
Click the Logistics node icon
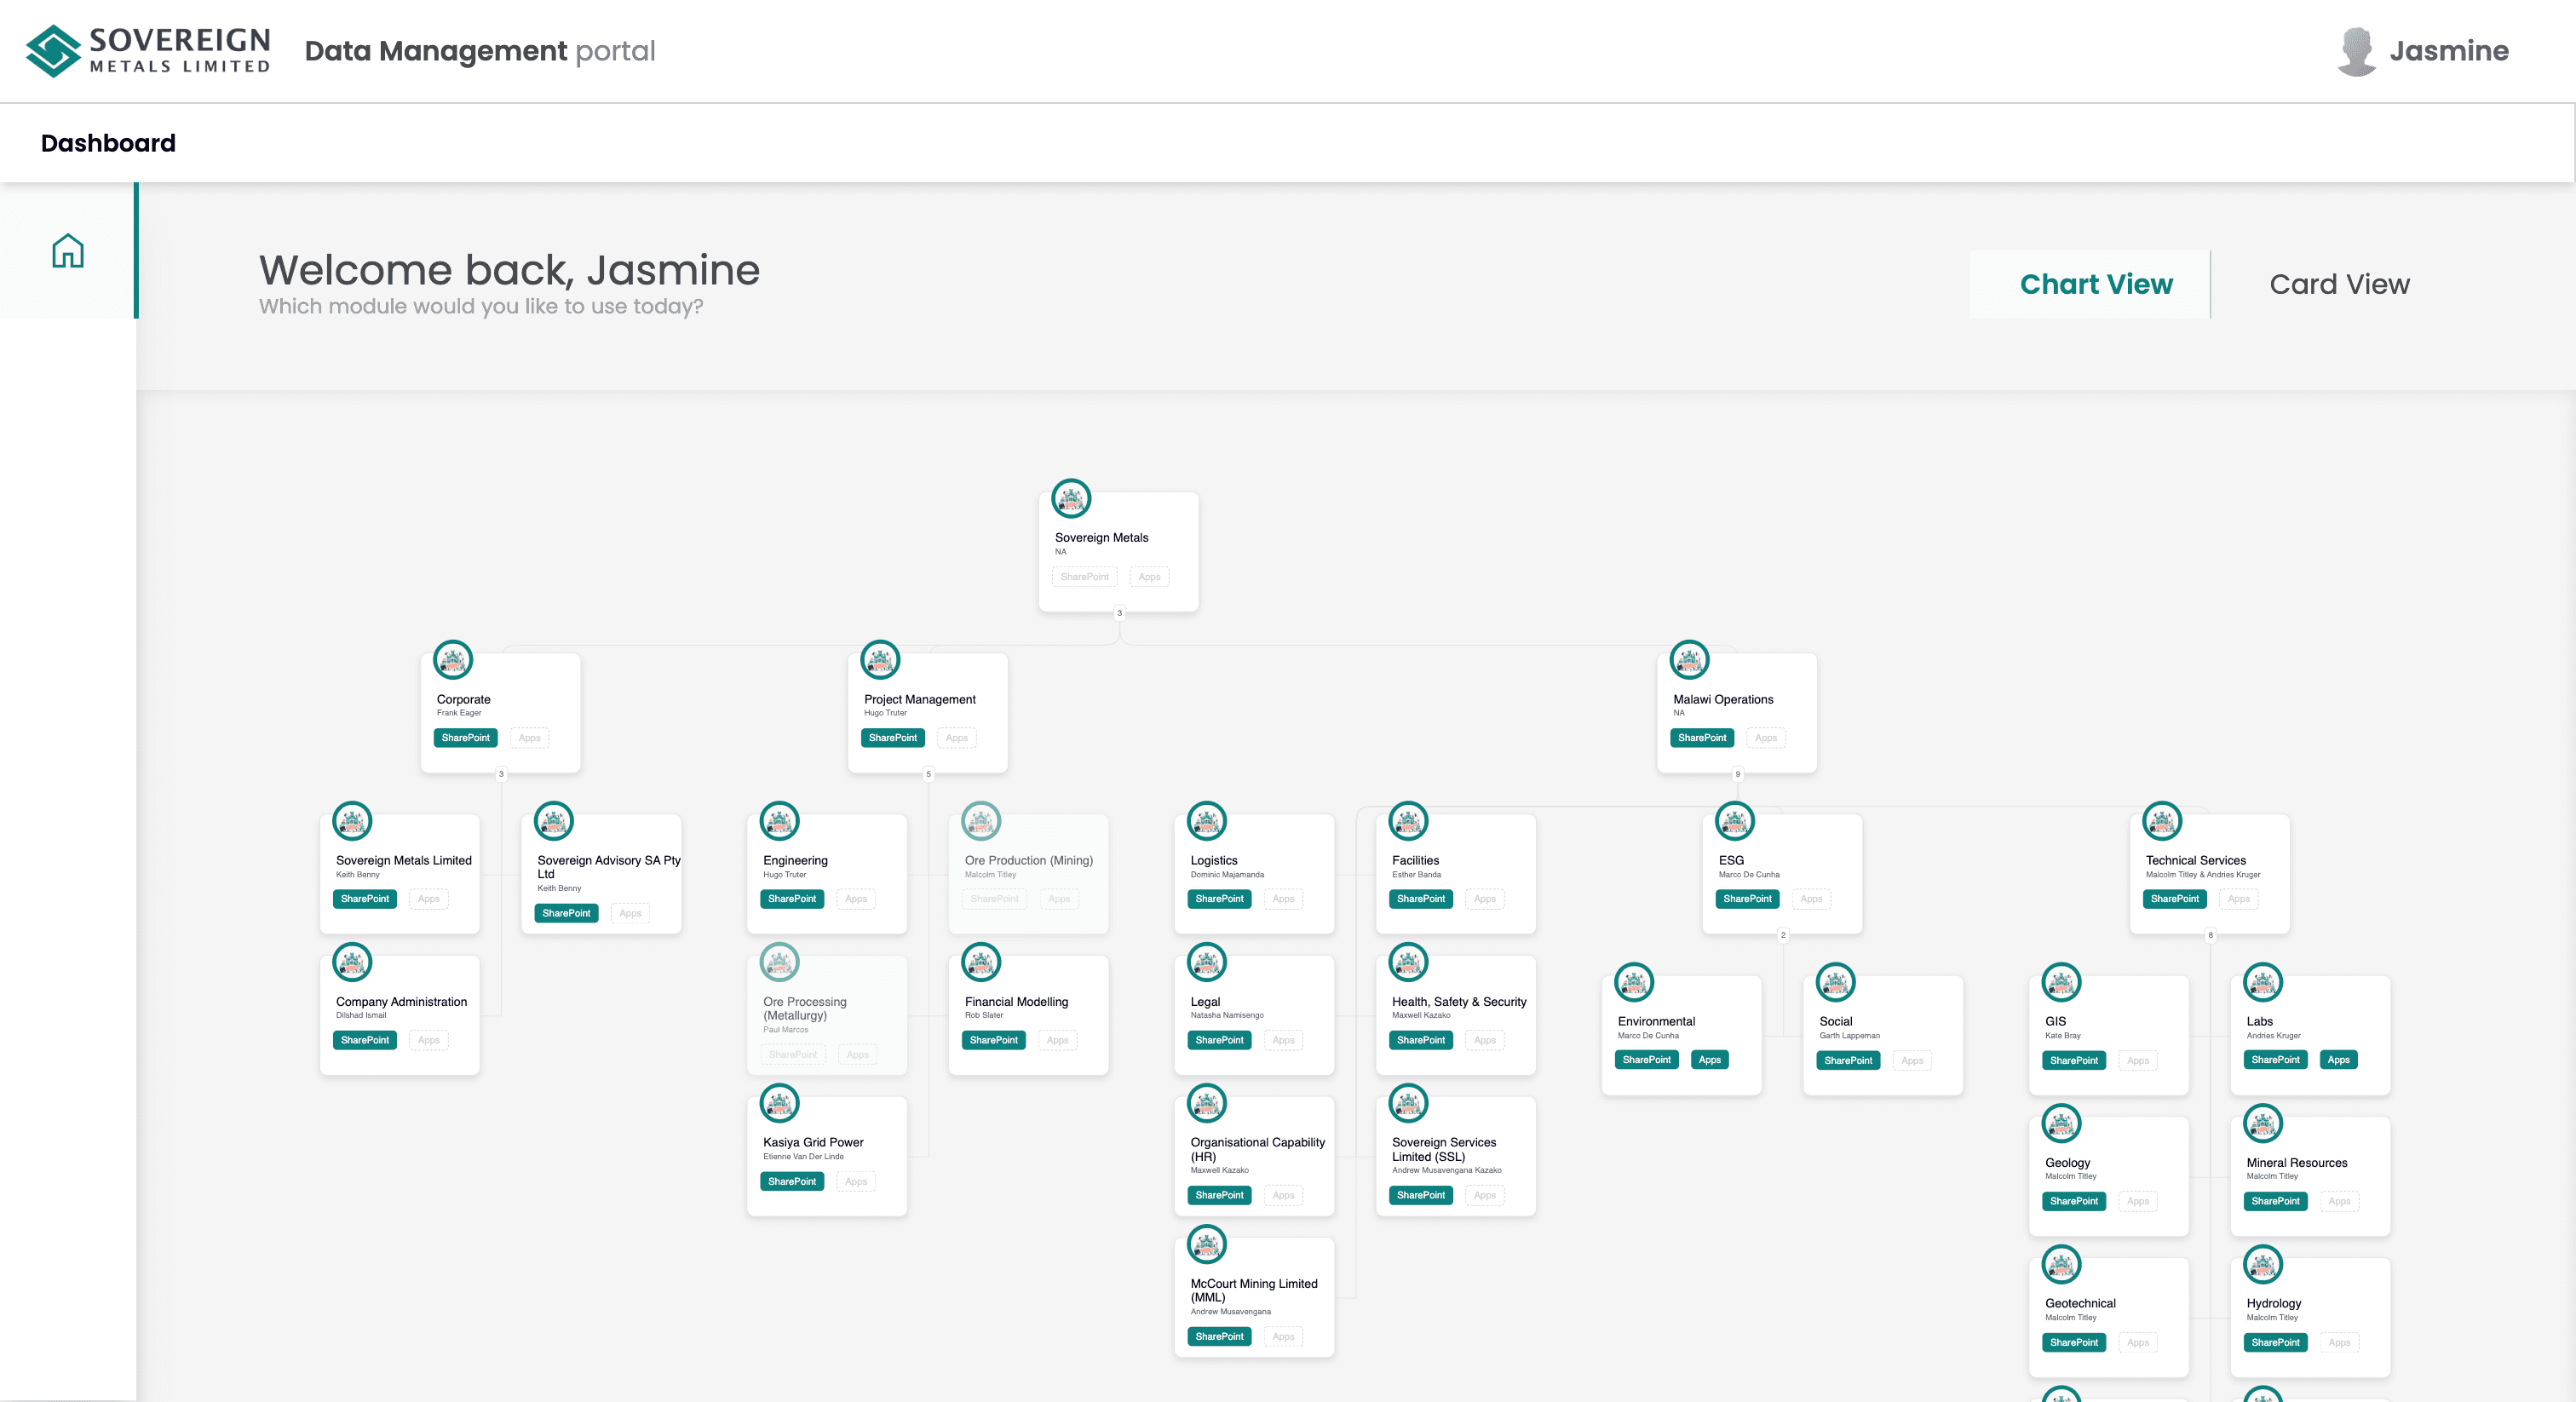click(1207, 821)
